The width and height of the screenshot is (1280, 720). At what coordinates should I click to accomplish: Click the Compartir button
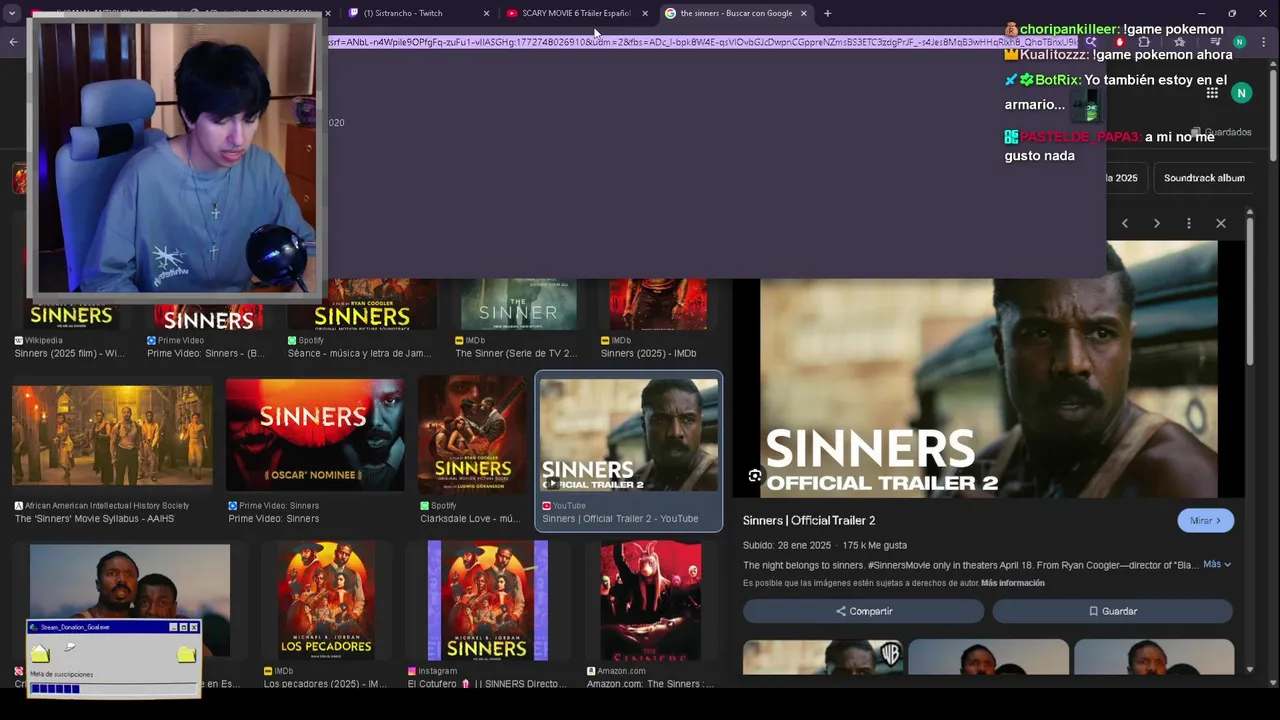(x=864, y=611)
